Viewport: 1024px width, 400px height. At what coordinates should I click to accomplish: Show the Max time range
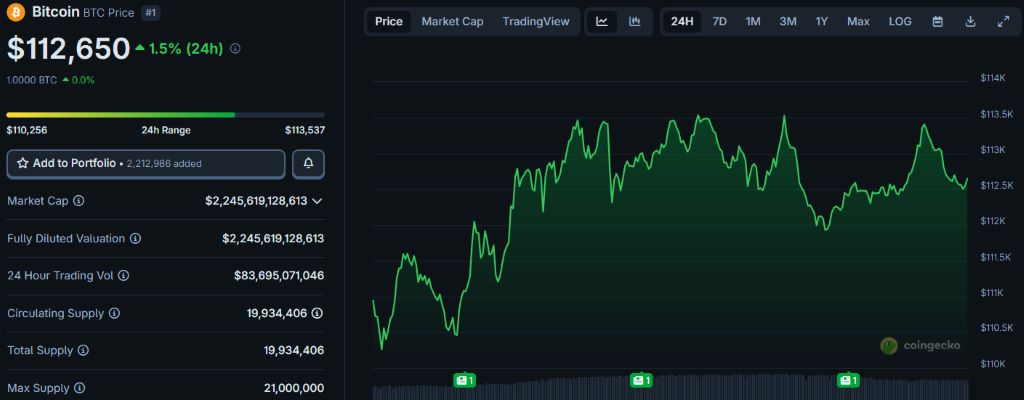point(858,21)
